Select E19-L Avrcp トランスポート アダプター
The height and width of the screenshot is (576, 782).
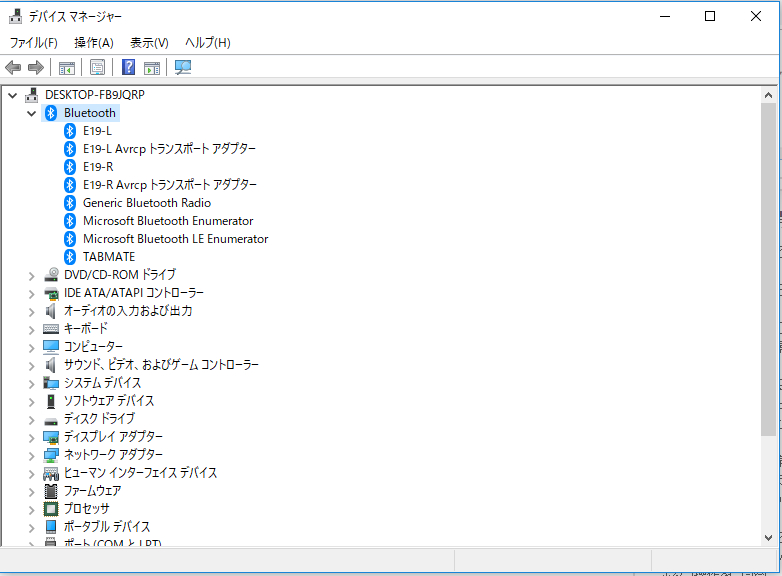tap(169, 149)
